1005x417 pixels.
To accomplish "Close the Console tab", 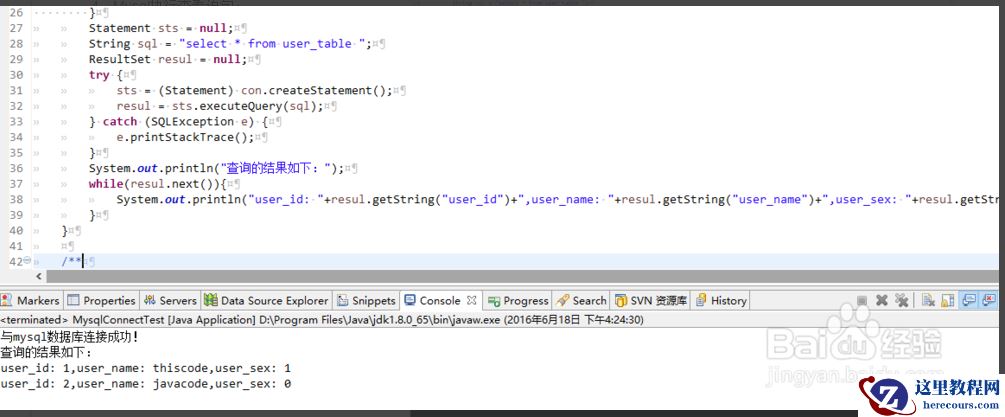I will pos(471,300).
